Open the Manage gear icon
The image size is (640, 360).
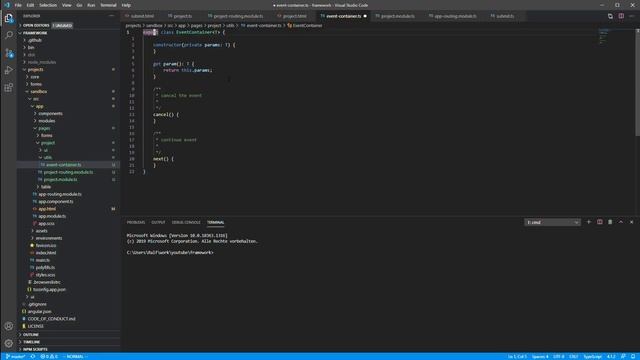pyautogui.click(x=9, y=343)
